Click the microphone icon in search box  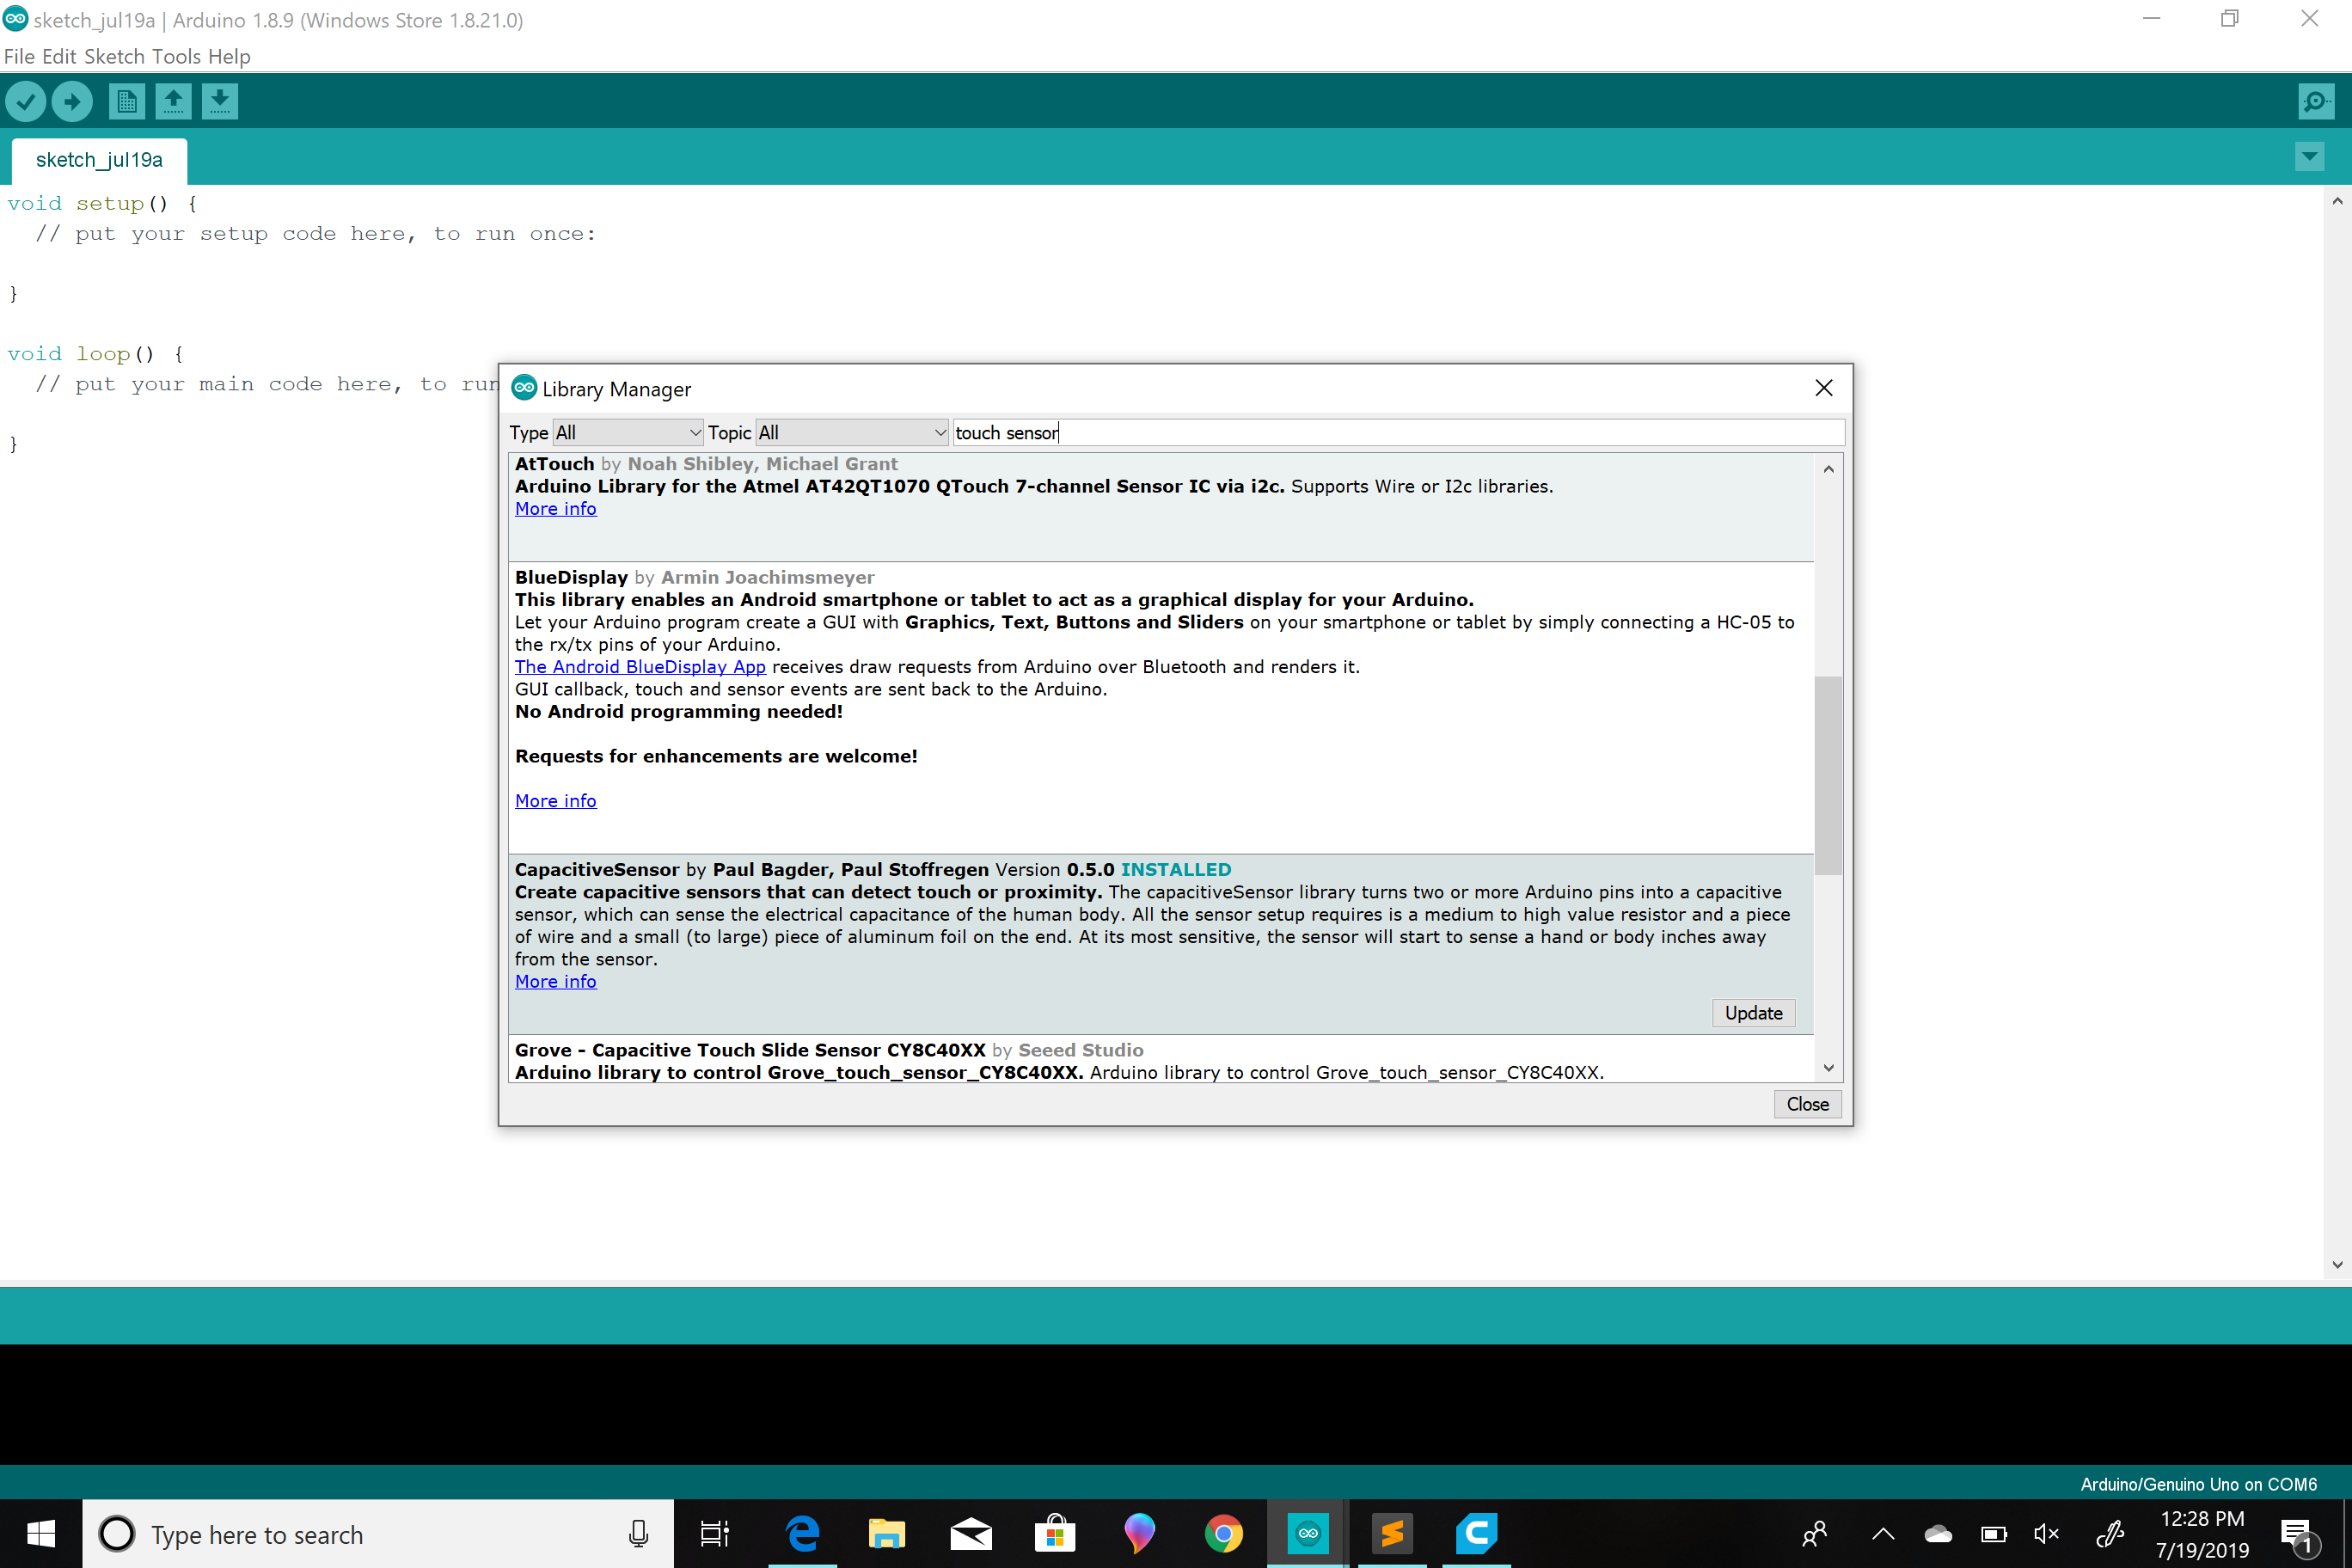click(638, 1533)
